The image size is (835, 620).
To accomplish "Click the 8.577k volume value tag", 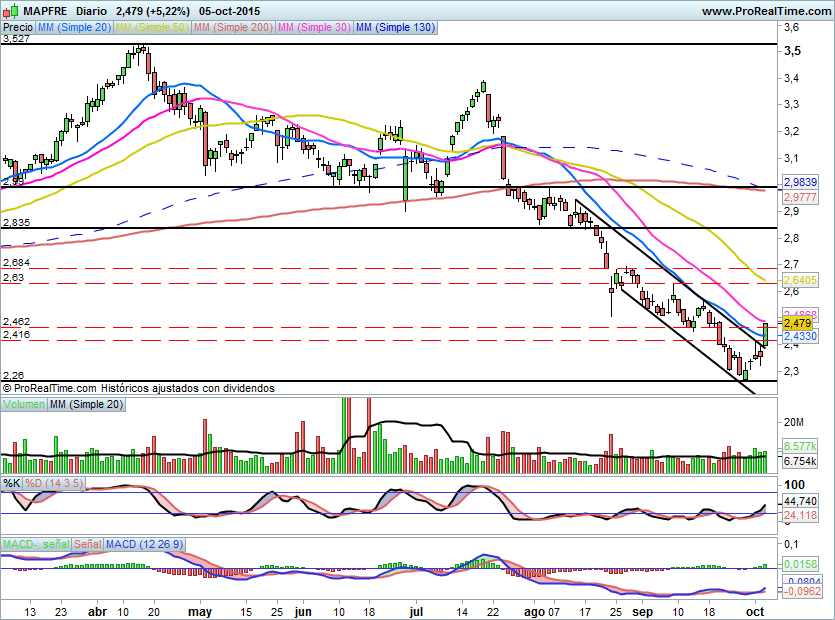I will (800, 446).
